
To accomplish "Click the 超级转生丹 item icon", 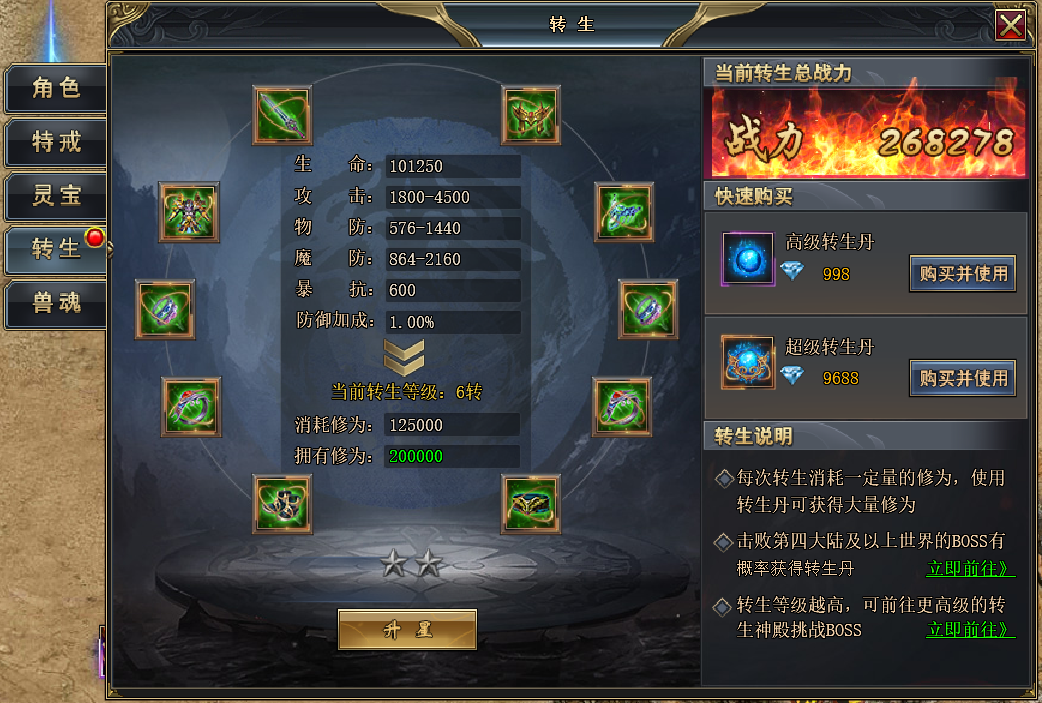I will tap(748, 363).
